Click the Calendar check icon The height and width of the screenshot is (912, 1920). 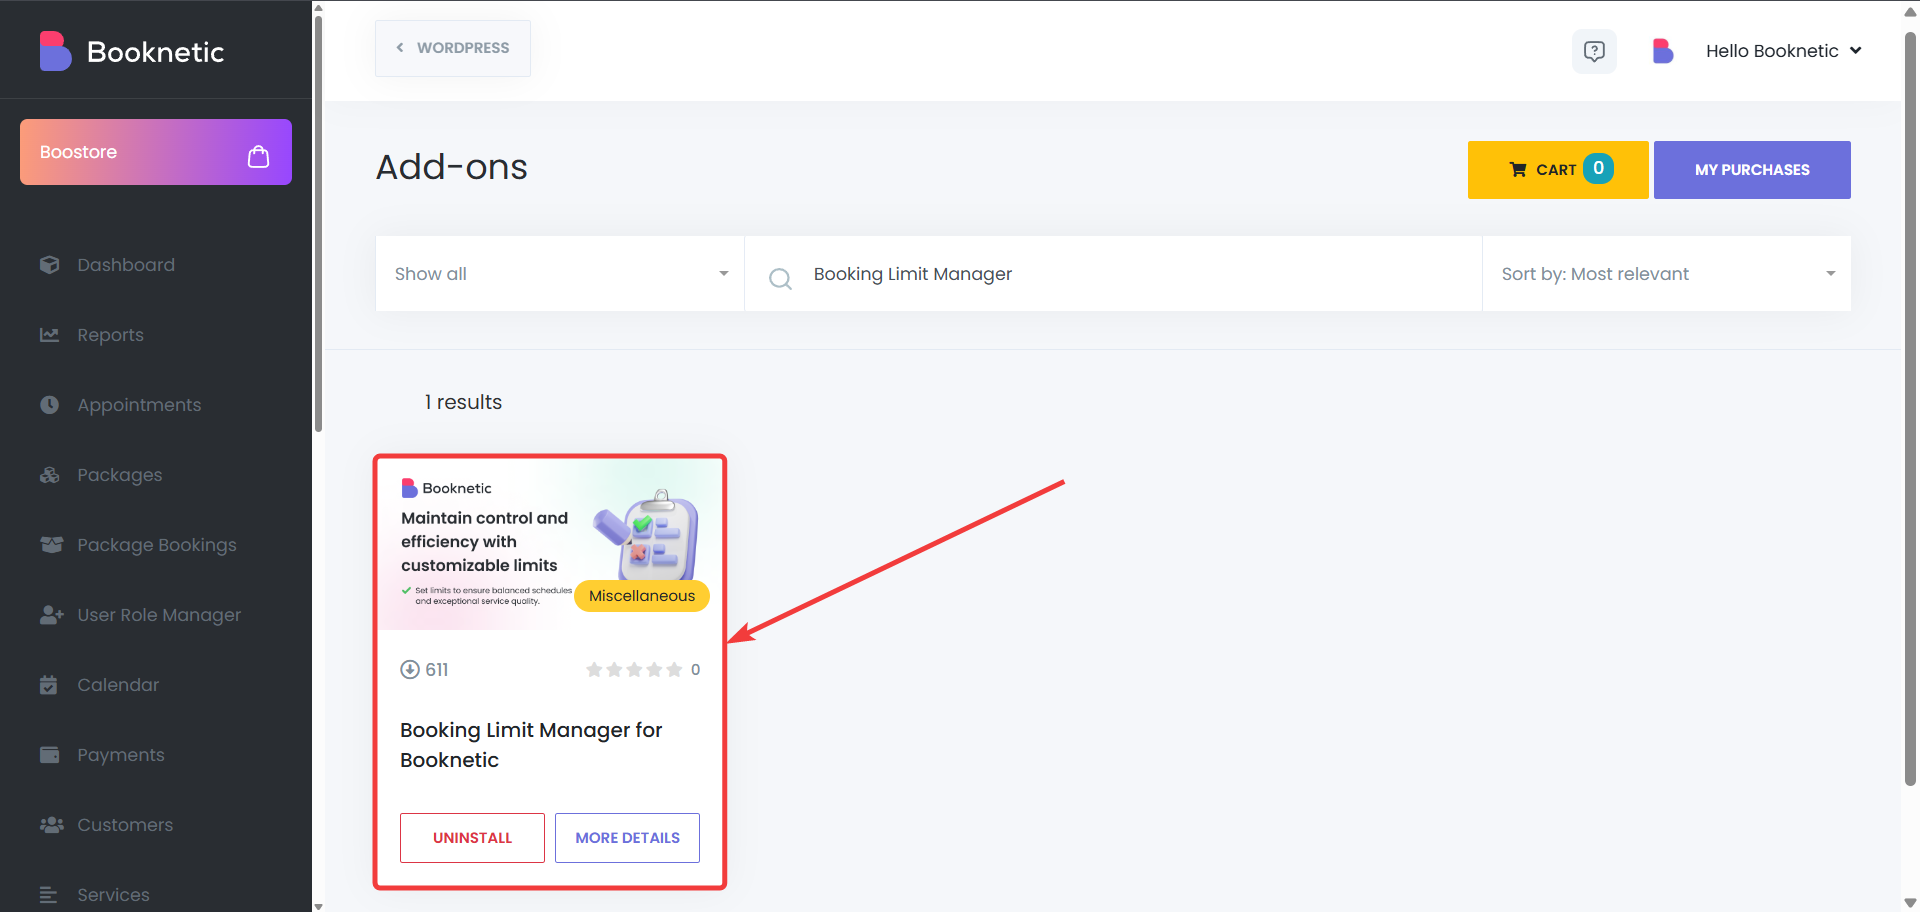[48, 685]
